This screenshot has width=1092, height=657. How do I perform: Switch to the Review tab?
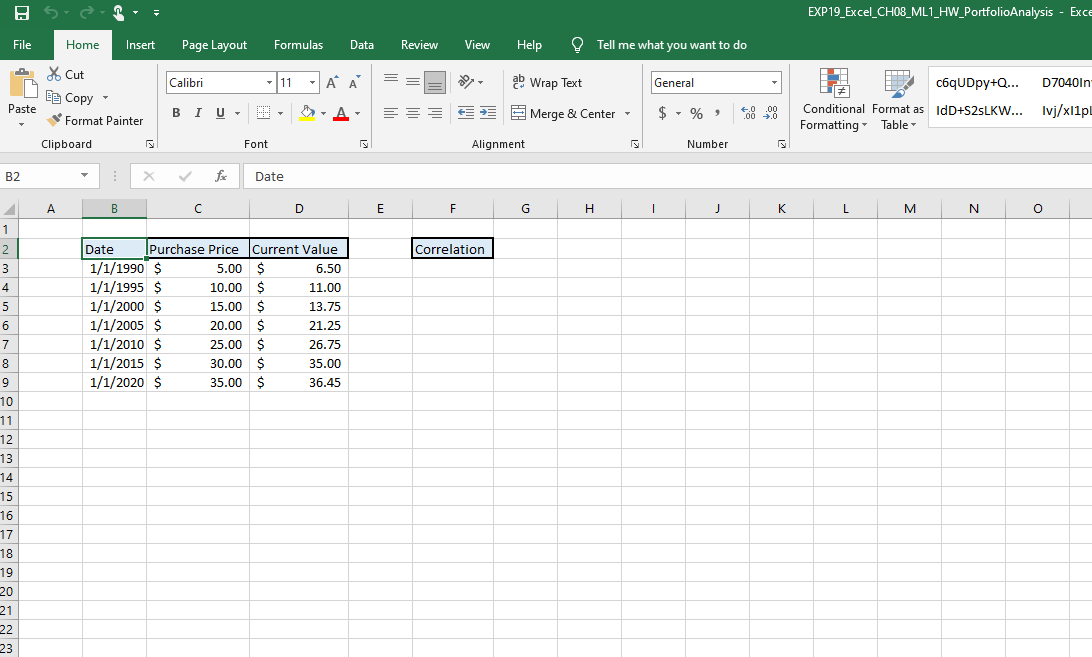tap(419, 45)
